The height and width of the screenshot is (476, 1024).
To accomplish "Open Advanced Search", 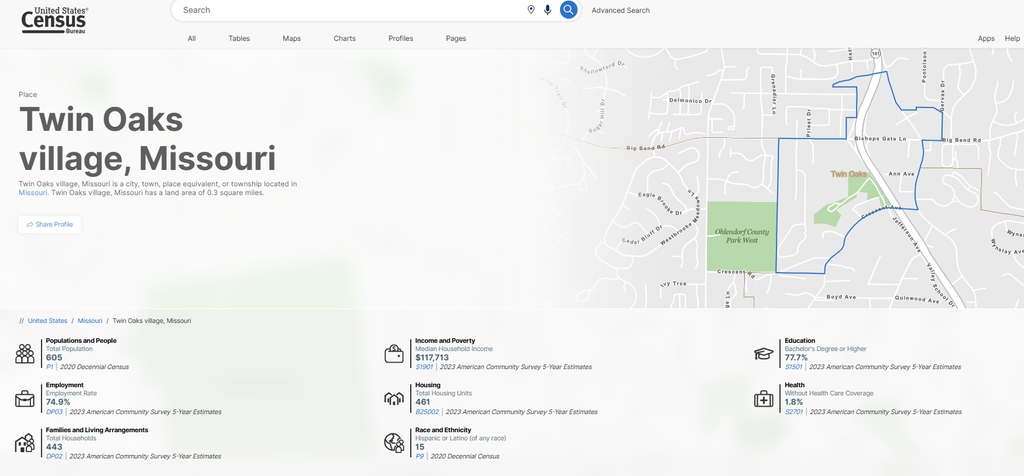I will pos(620,10).
